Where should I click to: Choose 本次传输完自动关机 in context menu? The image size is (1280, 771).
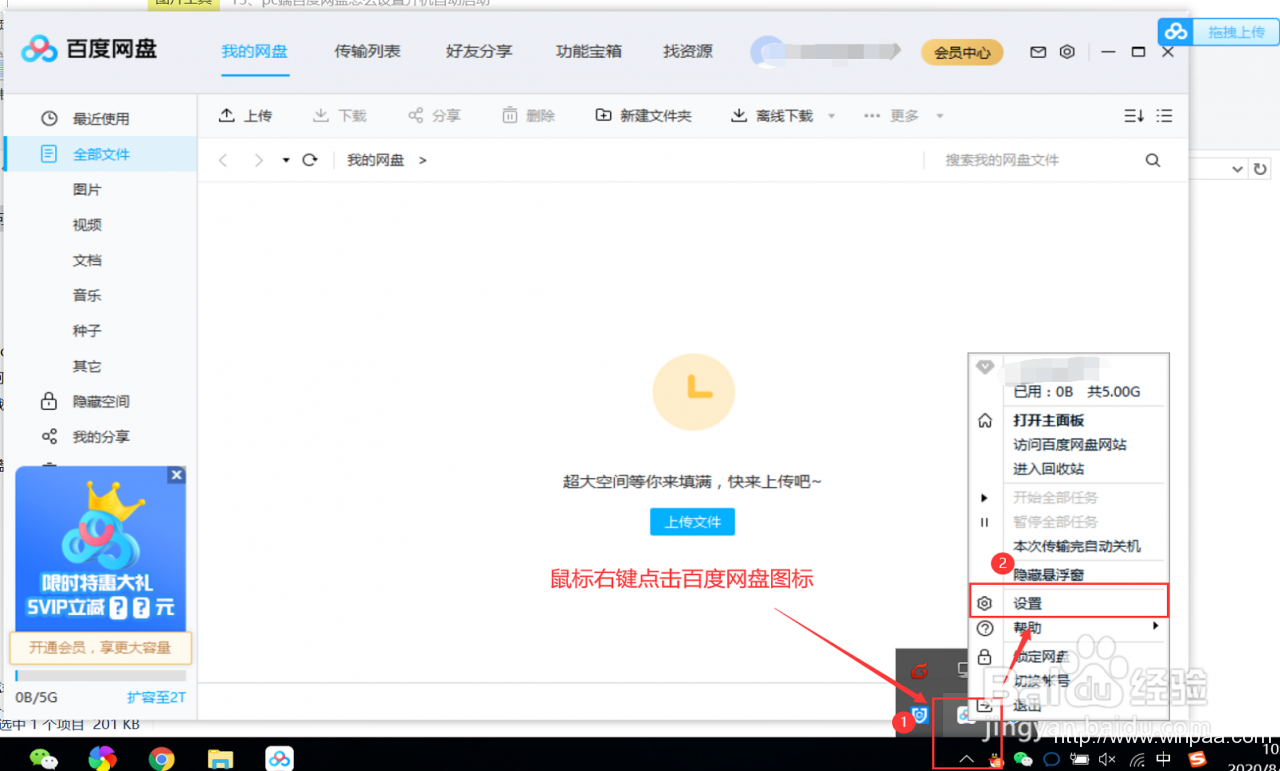click(x=1076, y=547)
